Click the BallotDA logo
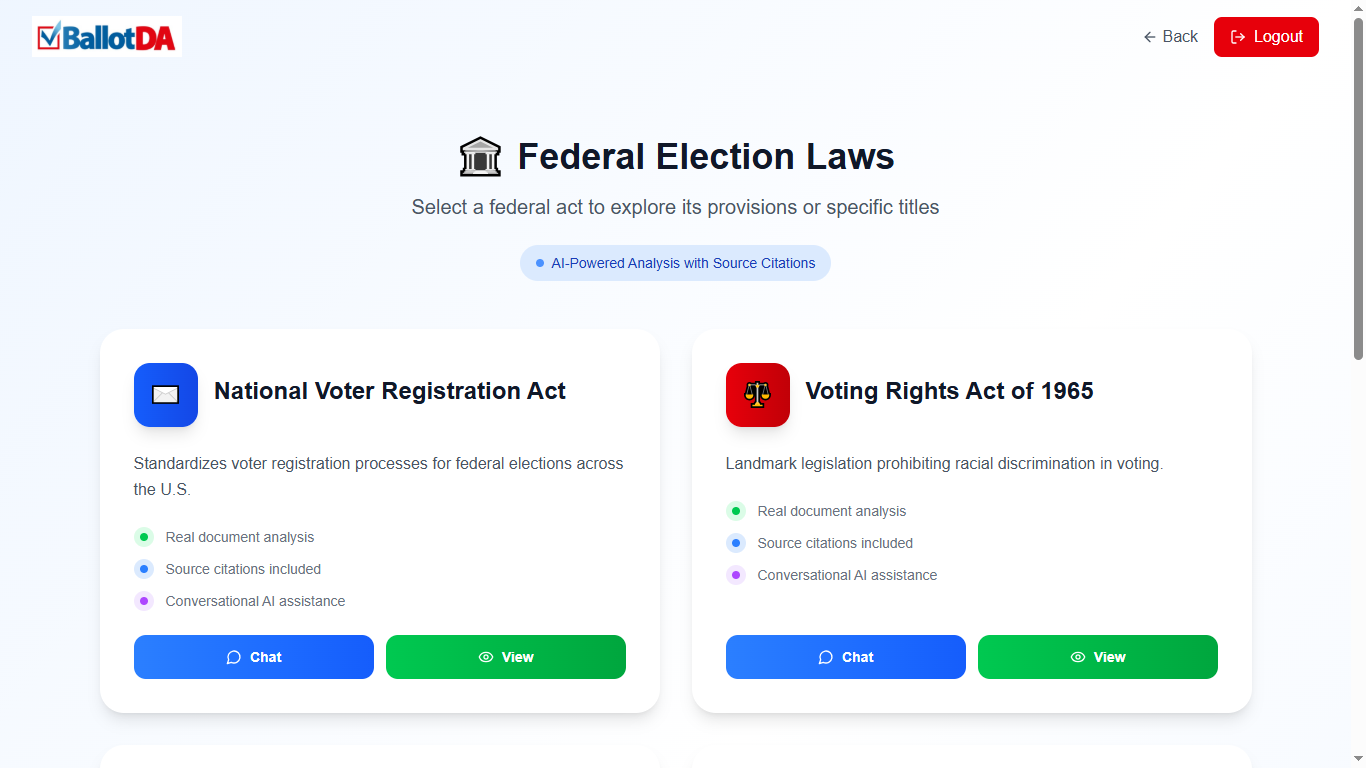 (x=107, y=37)
